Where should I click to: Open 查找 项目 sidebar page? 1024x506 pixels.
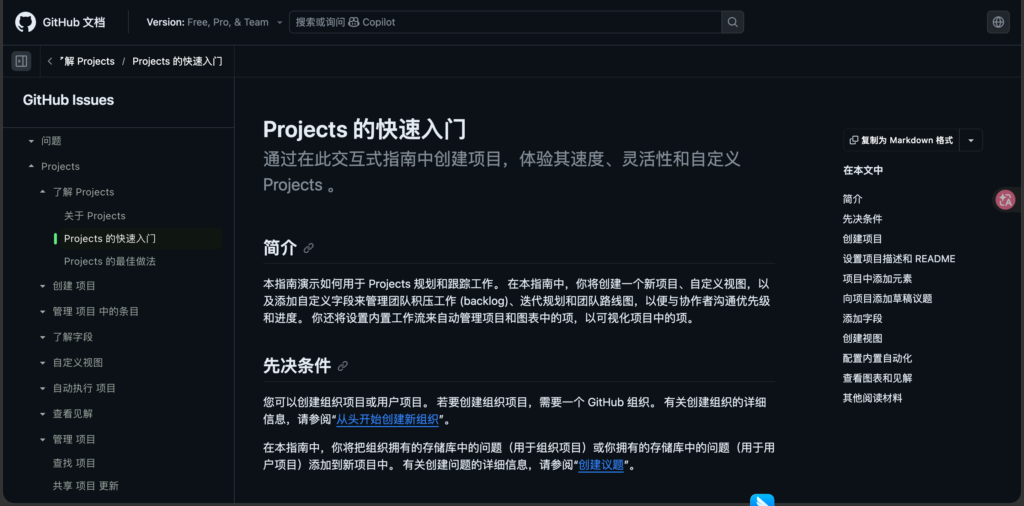click(74, 464)
